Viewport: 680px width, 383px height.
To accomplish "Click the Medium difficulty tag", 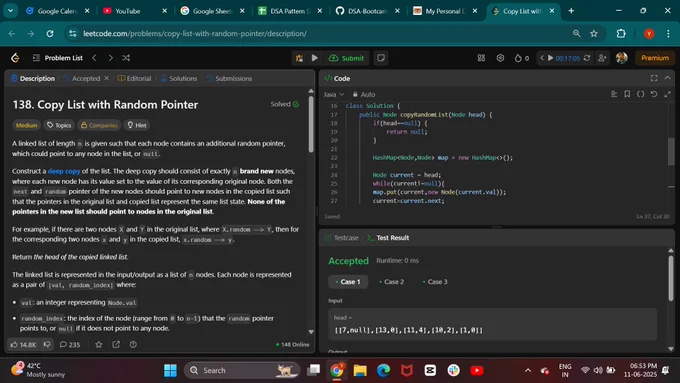I will point(26,125).
